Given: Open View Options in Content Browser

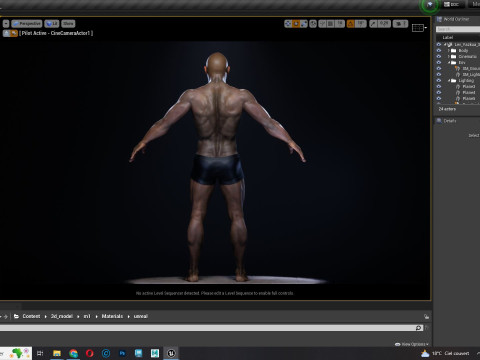Looking at the screenshot, I should [412, 344].
